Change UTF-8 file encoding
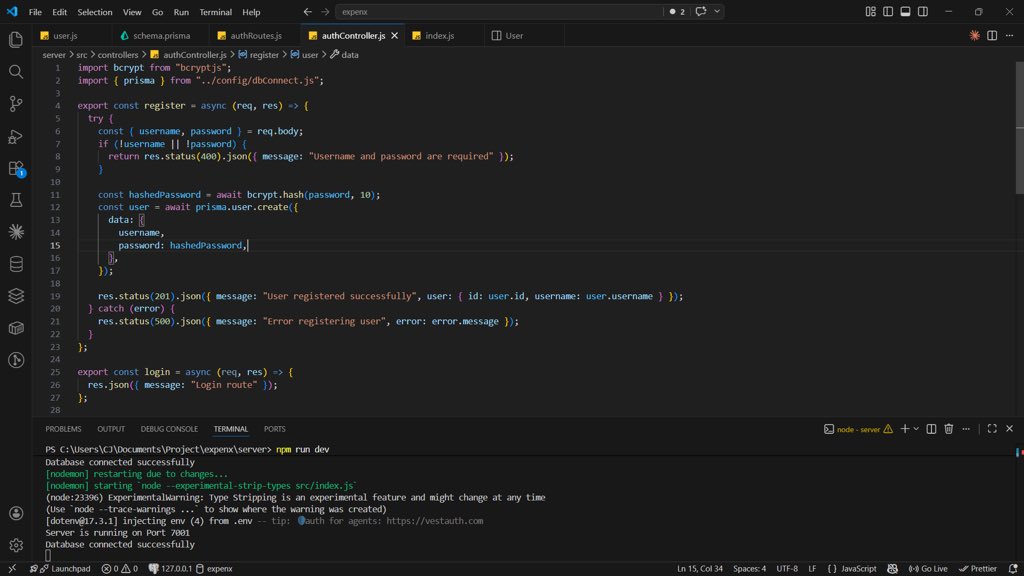Image resolution: width=1024 pixels, height=576 pixels. (787, 569)
